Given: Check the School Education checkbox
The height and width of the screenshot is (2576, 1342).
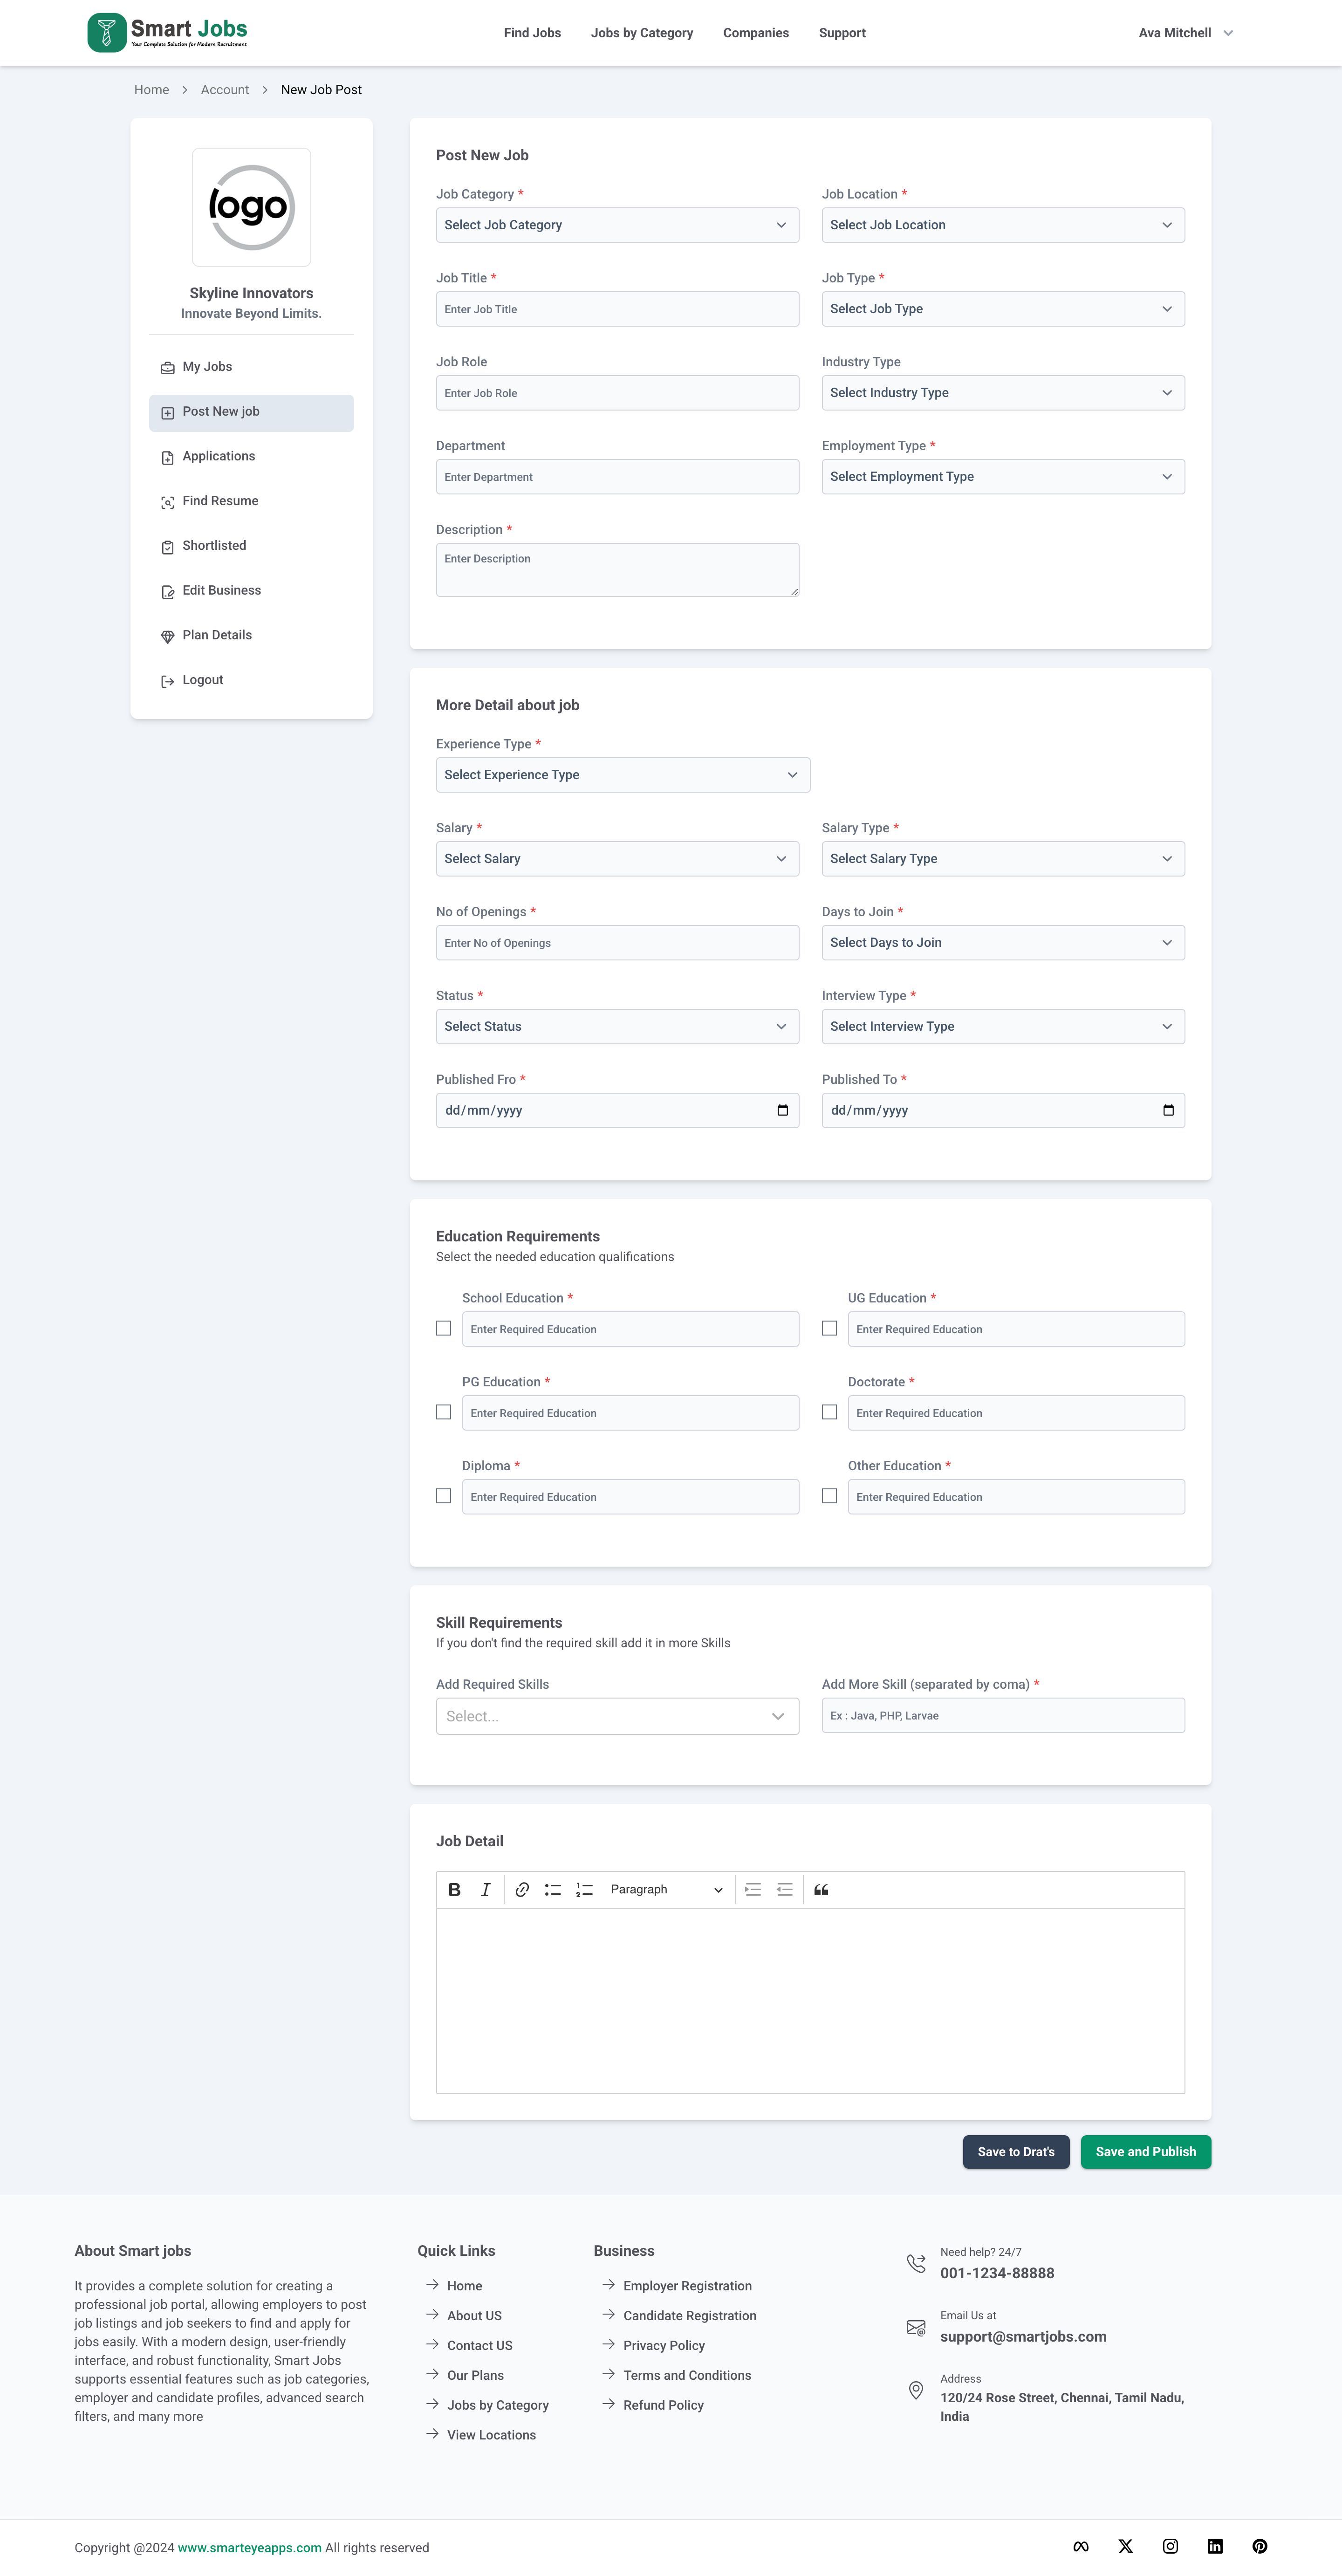Looking at the screenshot, I should click(444, 1328).
